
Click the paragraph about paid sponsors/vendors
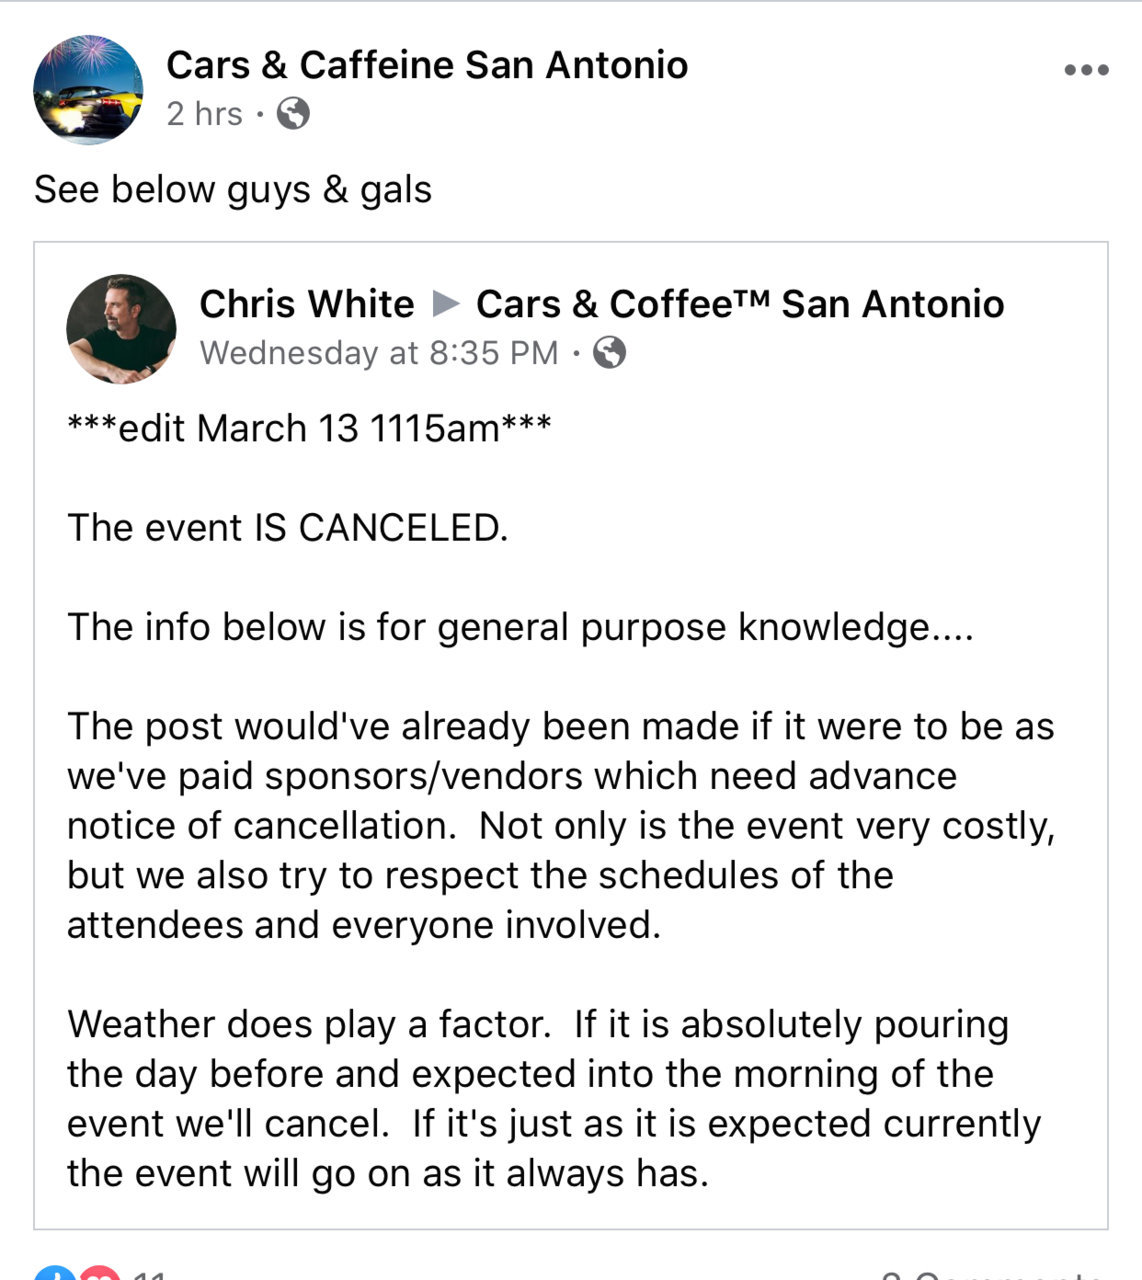tap(561, 825)
